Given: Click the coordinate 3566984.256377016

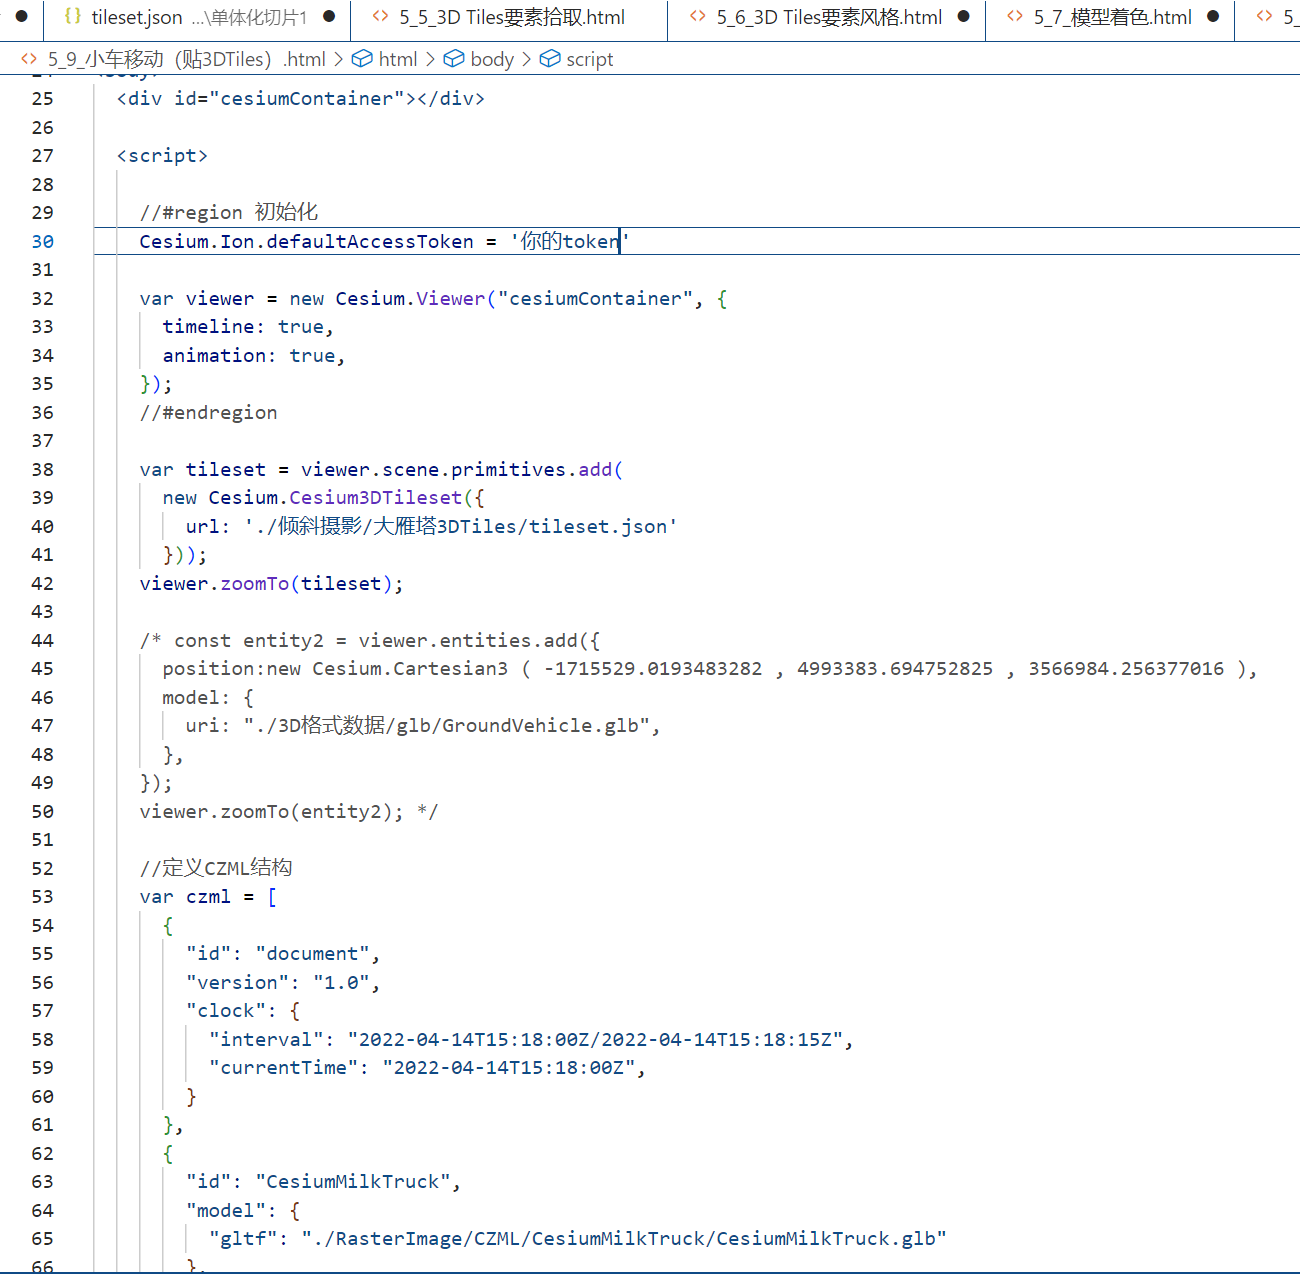Looking at the screenshot, I should [x=1126, y=668].
